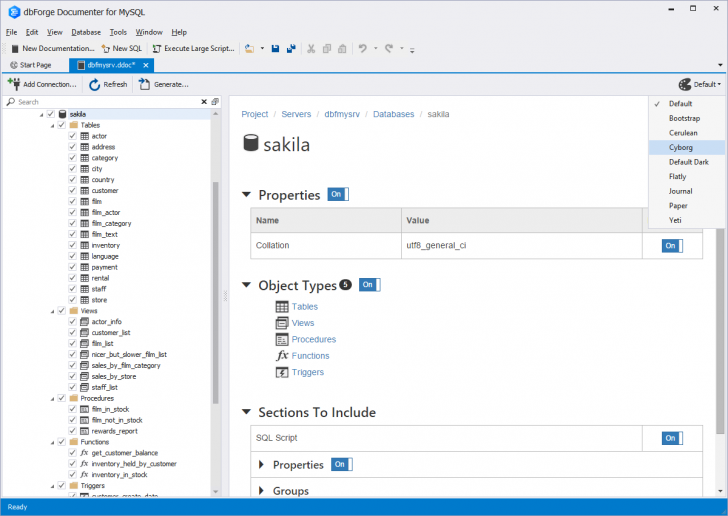Screen dimensions: 728x516
Task: Click the Databases breadcrumb link
Action: tap(393, 114)
